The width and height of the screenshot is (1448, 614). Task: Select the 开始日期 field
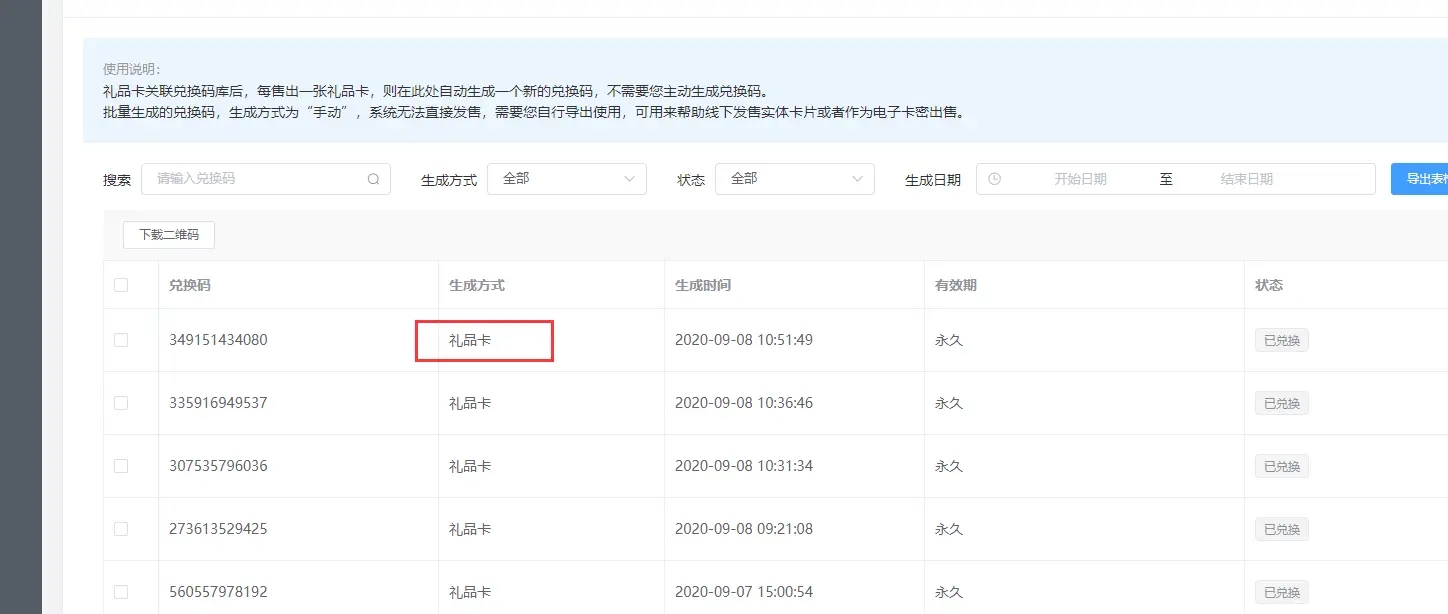[1080, 179]
